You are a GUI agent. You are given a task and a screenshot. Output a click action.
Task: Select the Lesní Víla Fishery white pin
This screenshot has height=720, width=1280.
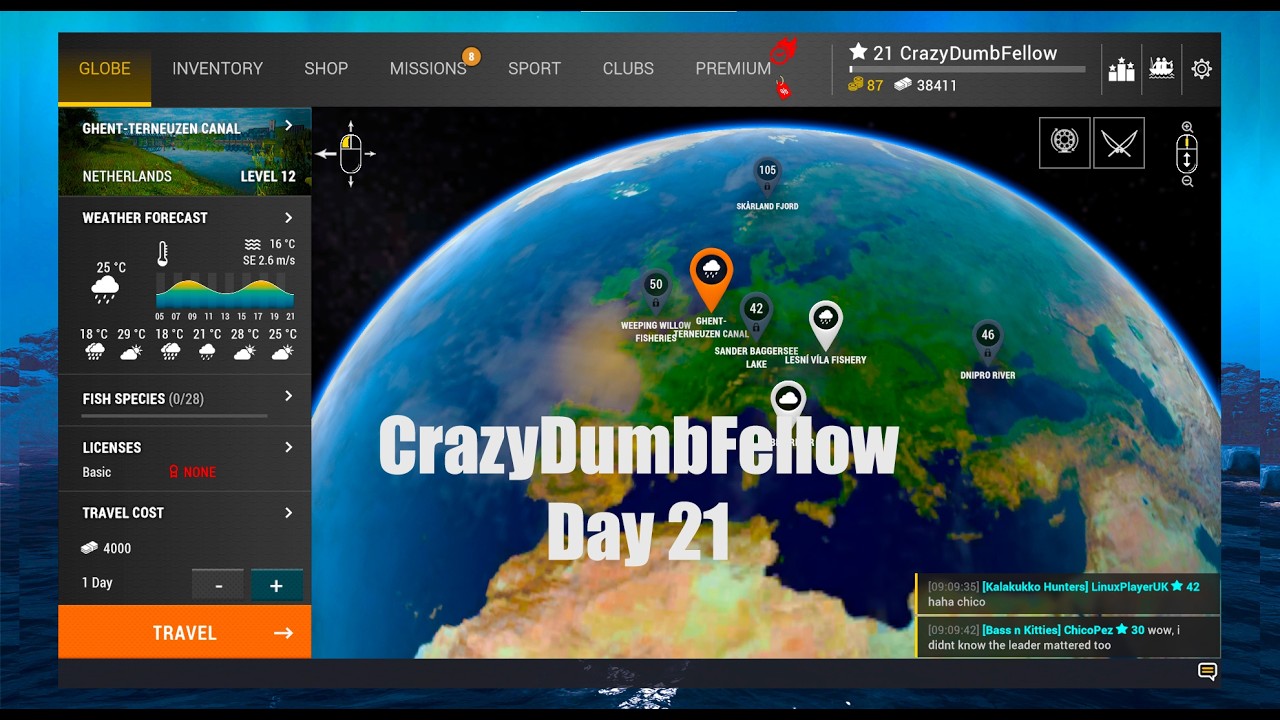(x=825, y=325)
